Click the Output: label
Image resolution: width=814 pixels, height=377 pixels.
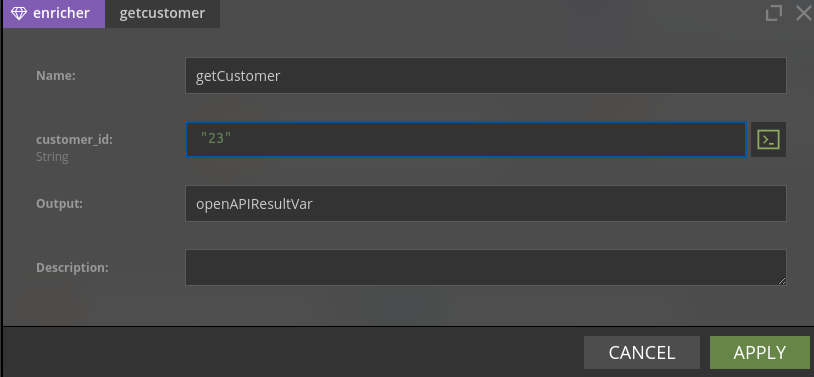[x=60, y=204]
